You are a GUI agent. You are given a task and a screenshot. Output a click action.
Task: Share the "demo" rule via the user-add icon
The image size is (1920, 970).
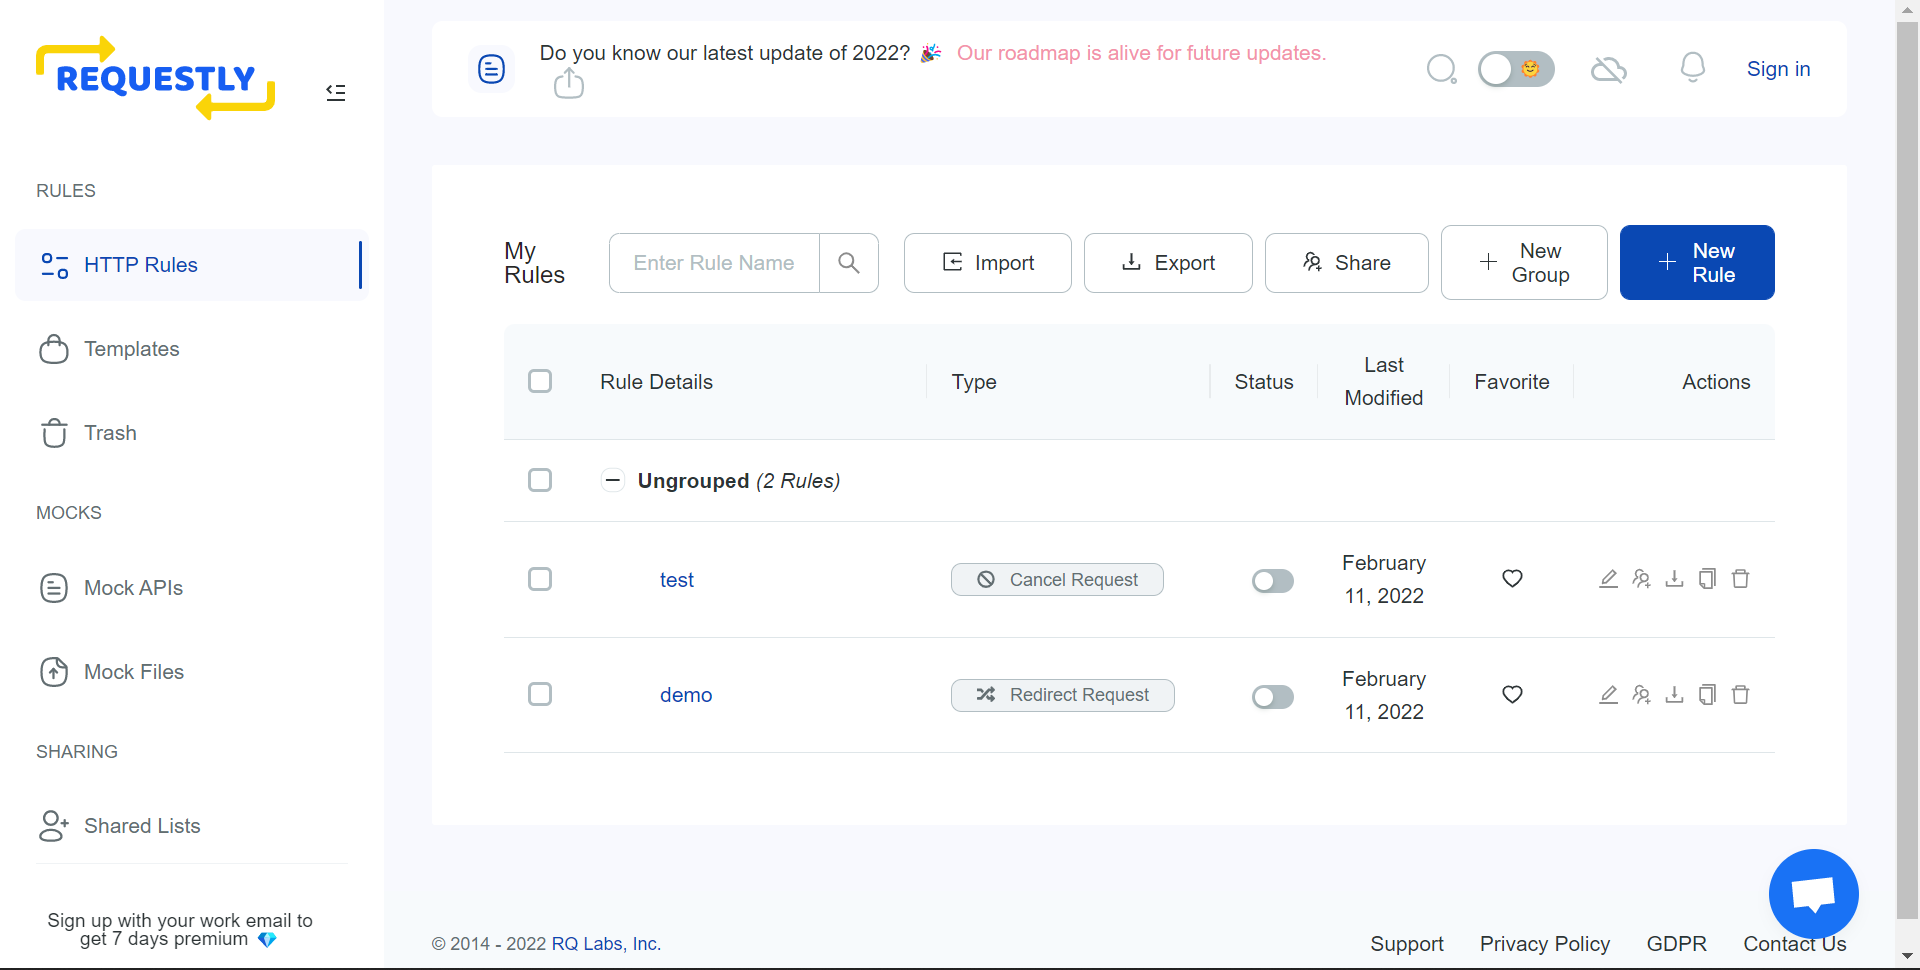(x=1641, y=694)
